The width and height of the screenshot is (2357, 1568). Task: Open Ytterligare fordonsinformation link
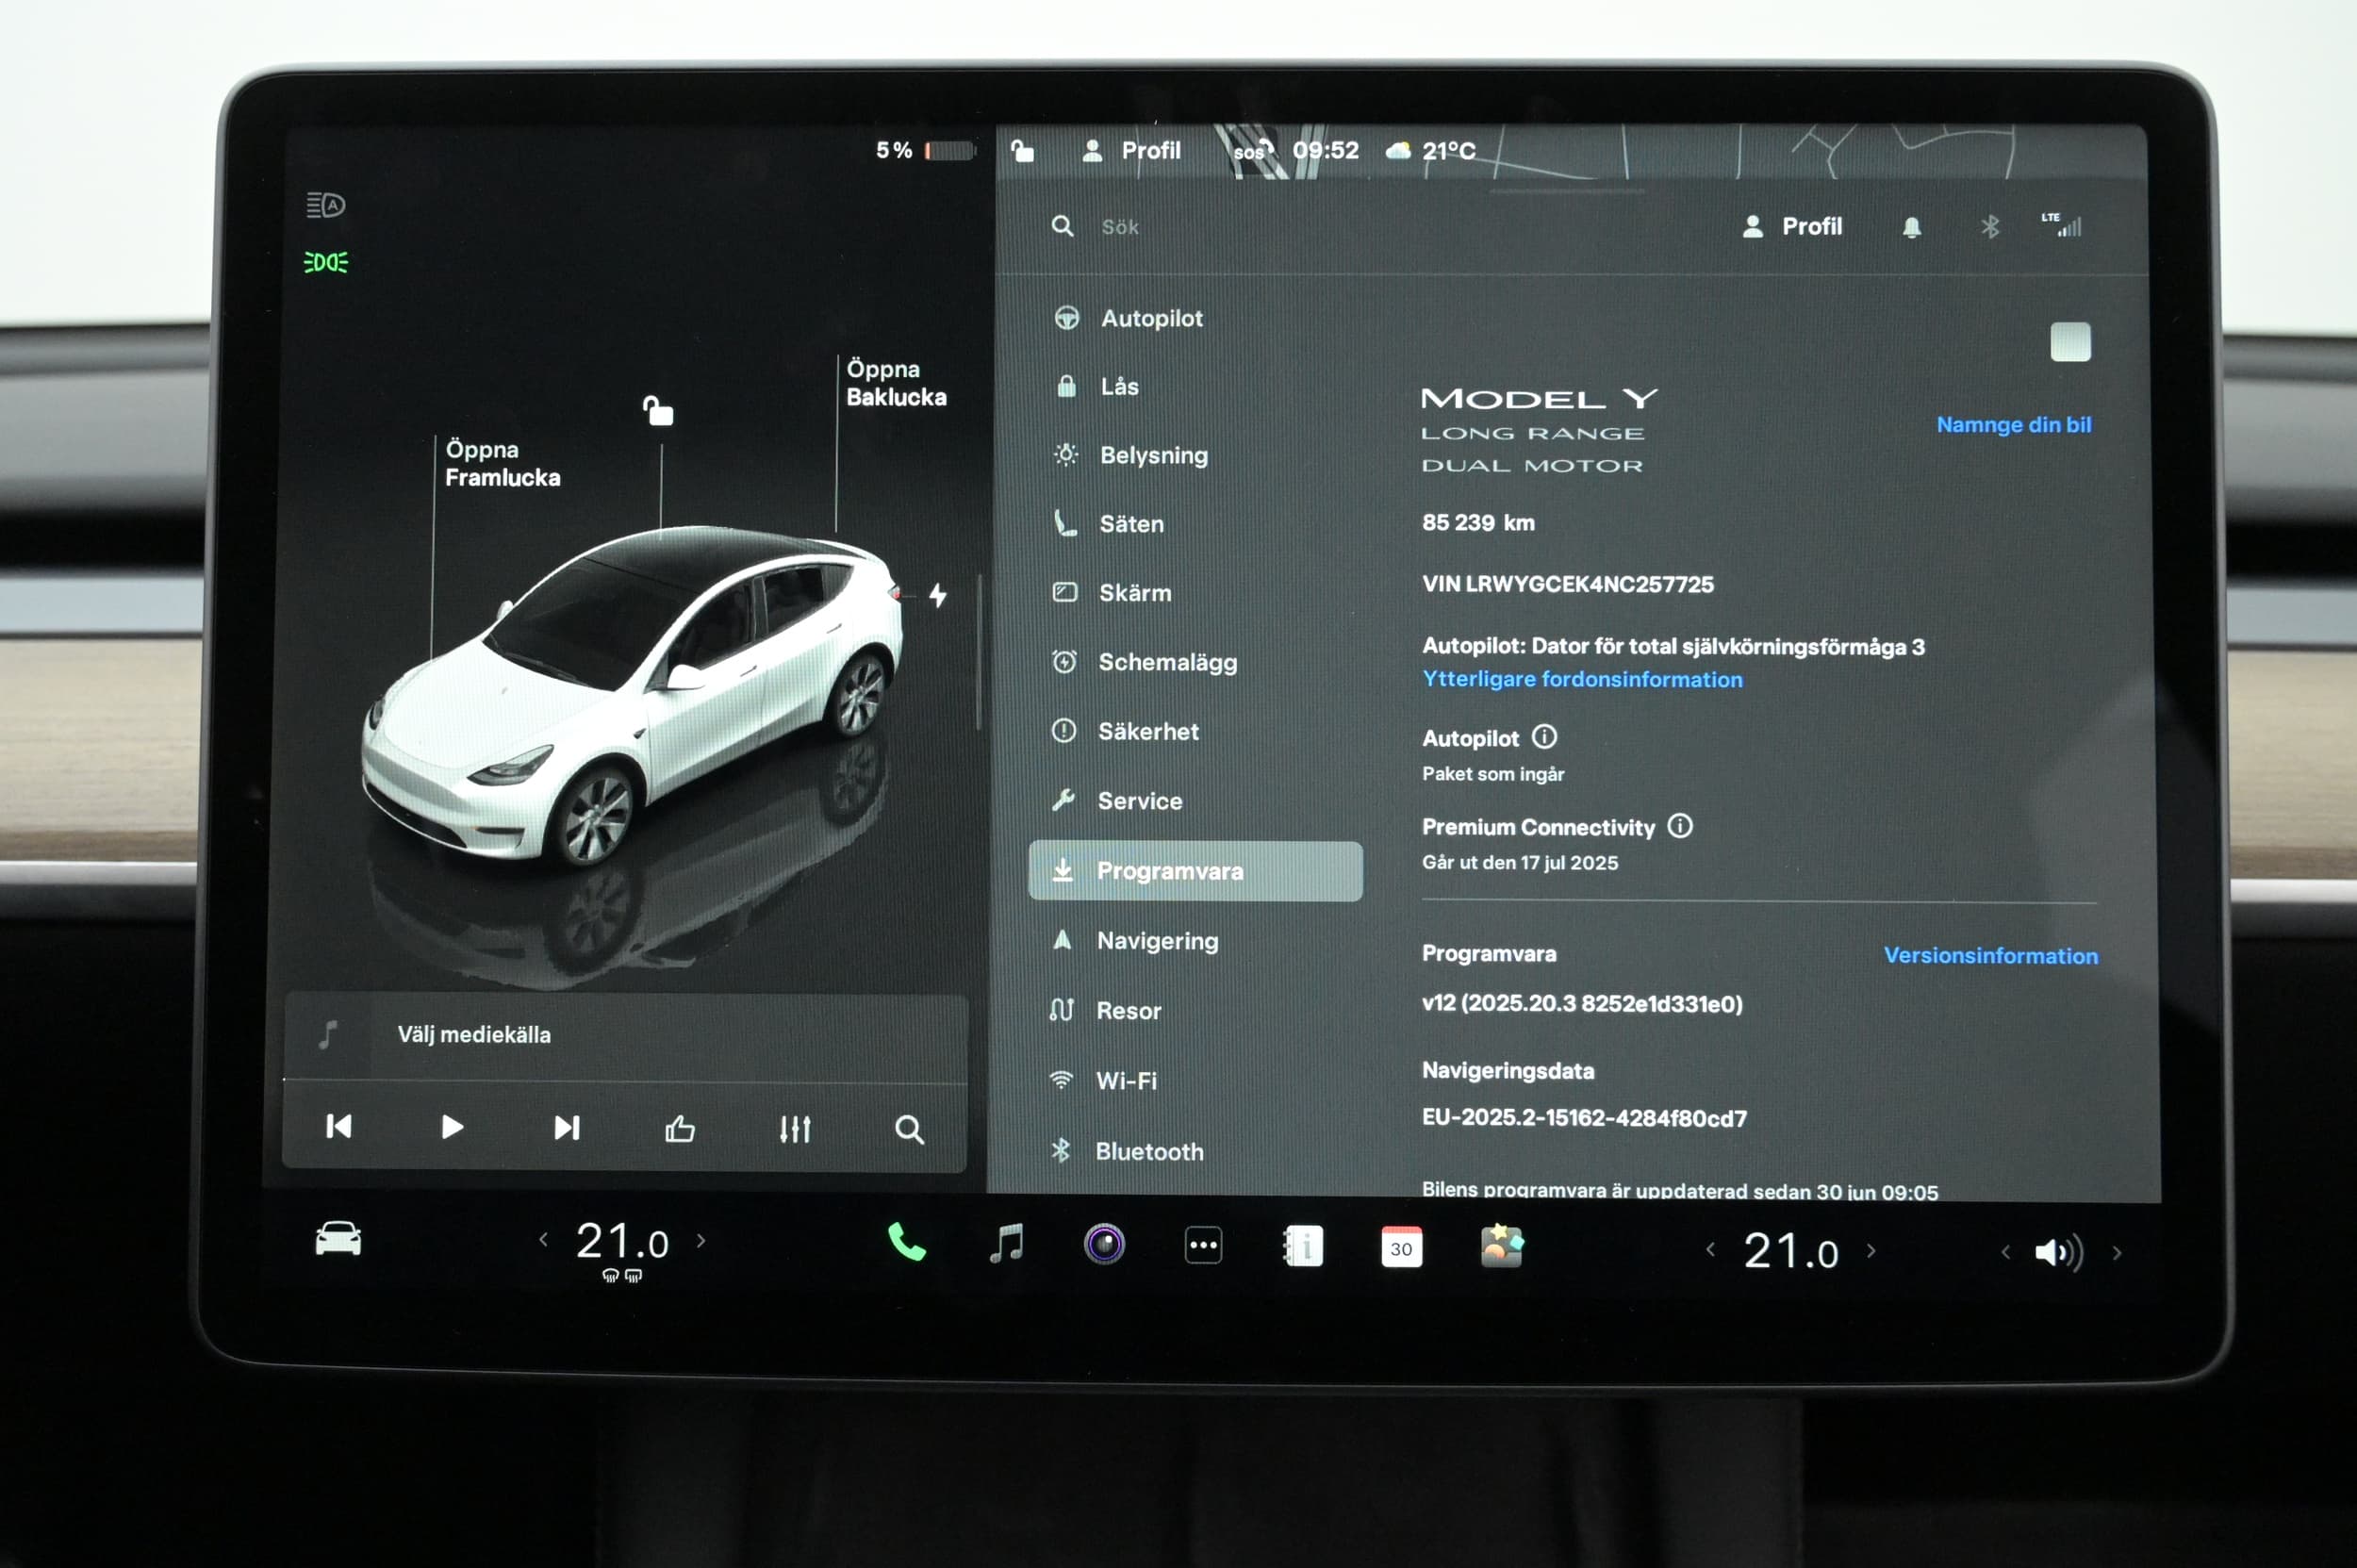[x=1582, y=679]
